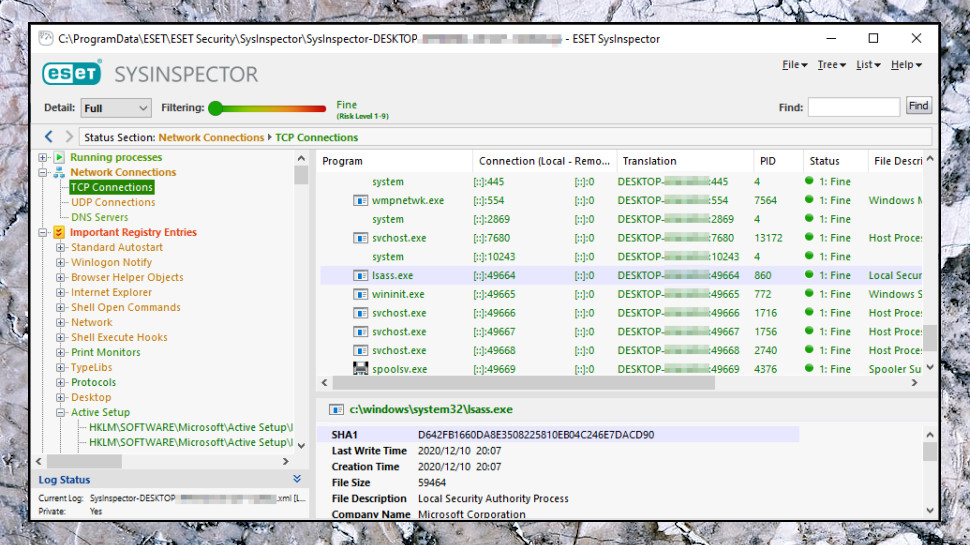Image resolution: width=970 pixels, height=545 pixels.
Task: Expand the Shell Open Commands node
Action: coord(61,307)
